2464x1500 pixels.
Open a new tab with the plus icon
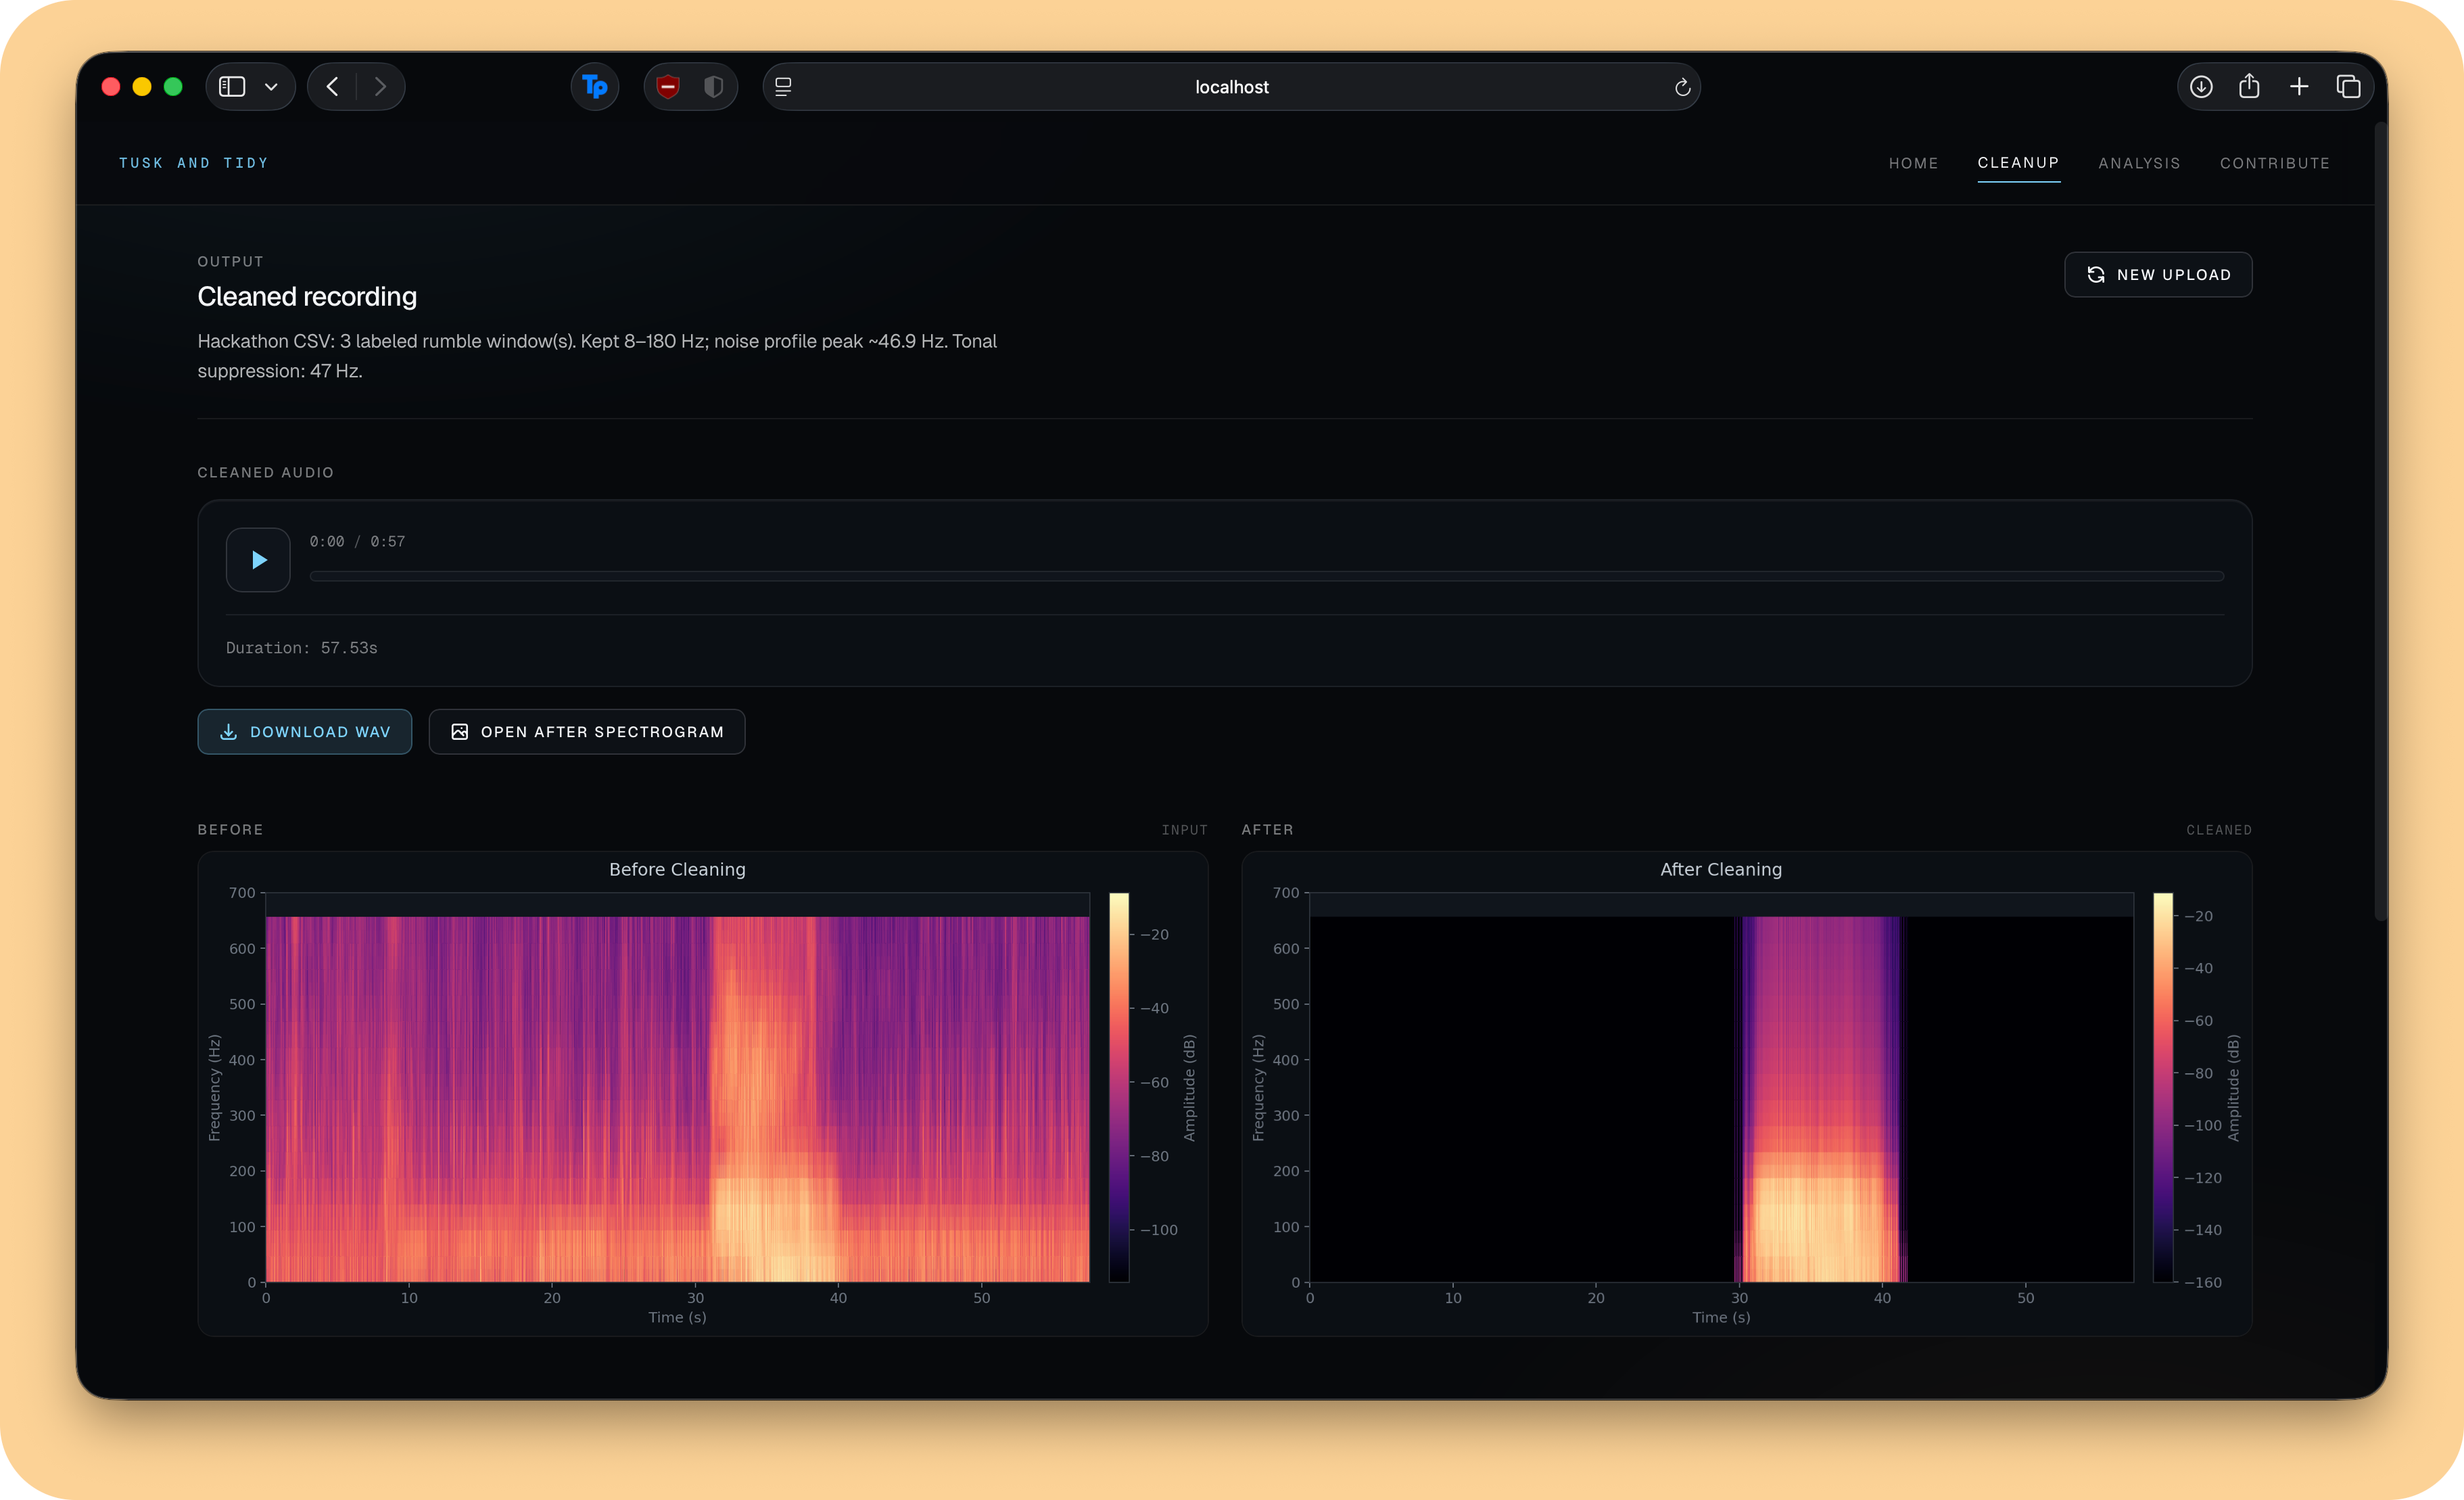(2299, 87)
